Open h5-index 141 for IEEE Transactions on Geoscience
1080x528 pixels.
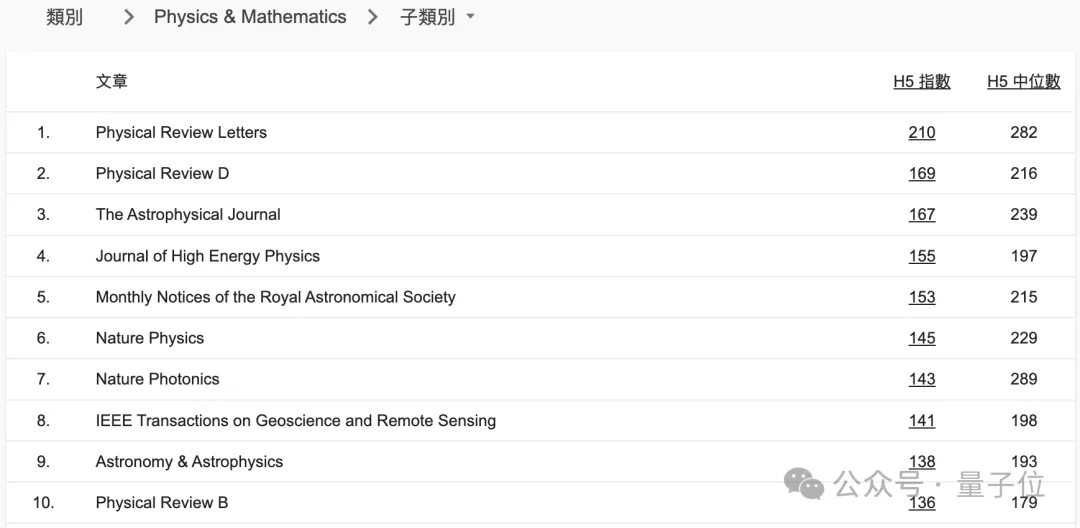(x=922, y=421)
